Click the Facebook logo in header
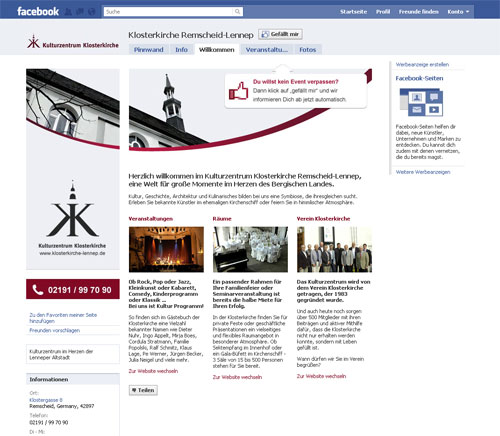 click(x=38, y=12)
